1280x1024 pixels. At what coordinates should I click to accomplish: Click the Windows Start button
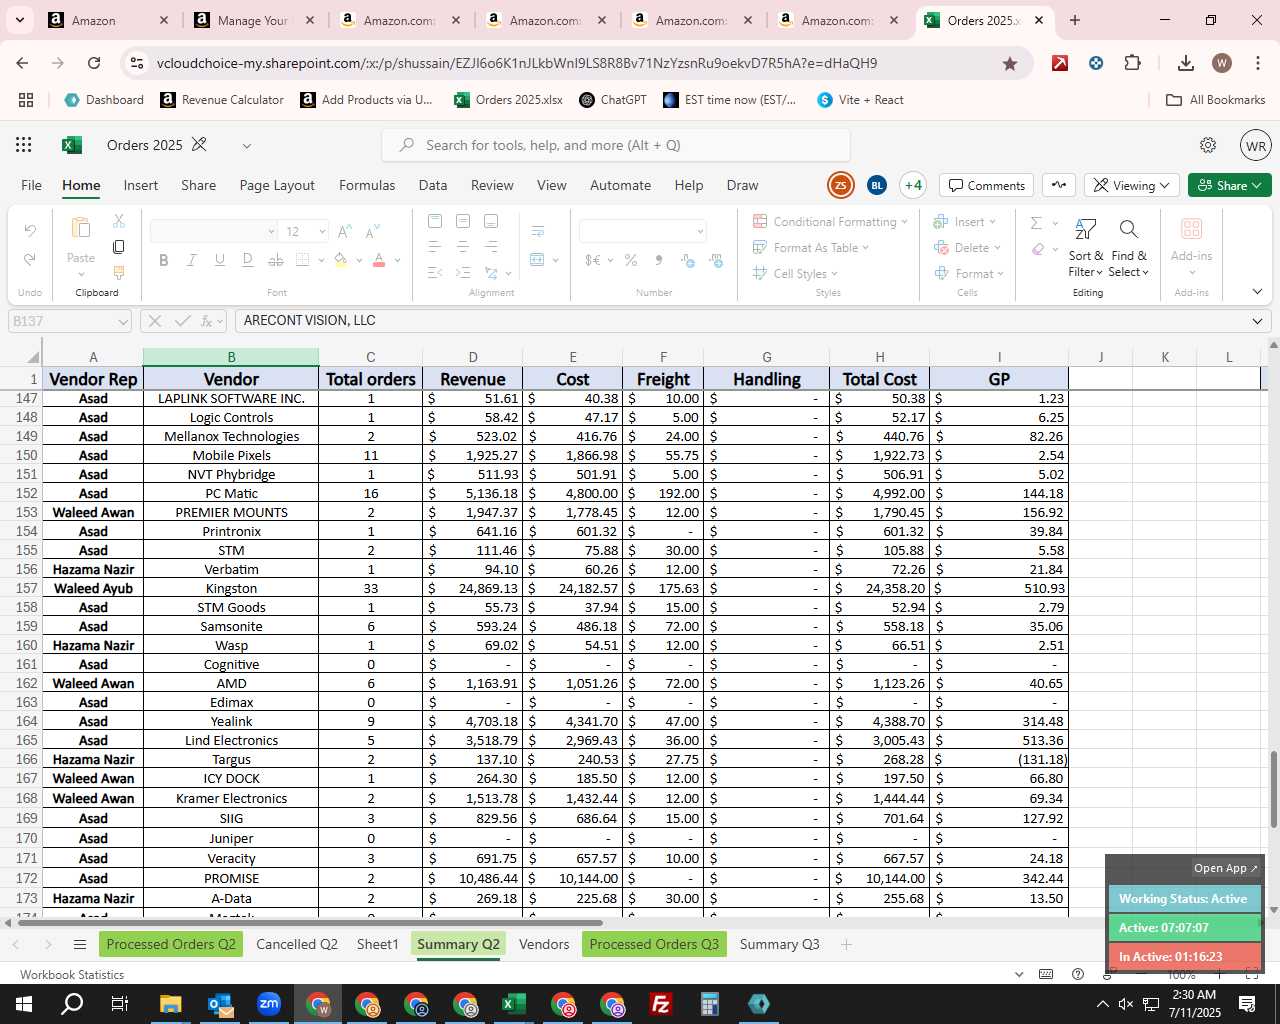pyautogui.click(x=24, y=1004)
